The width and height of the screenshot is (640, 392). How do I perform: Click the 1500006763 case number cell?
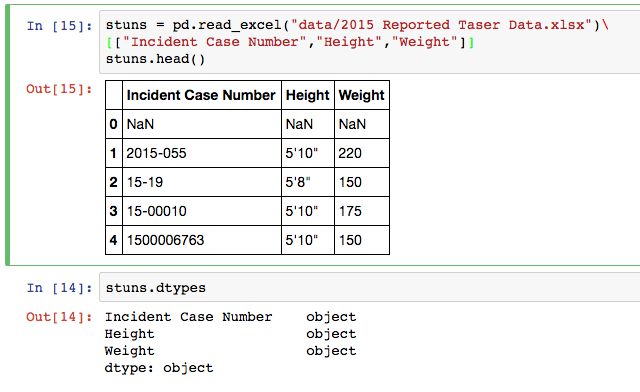(202, 240)
